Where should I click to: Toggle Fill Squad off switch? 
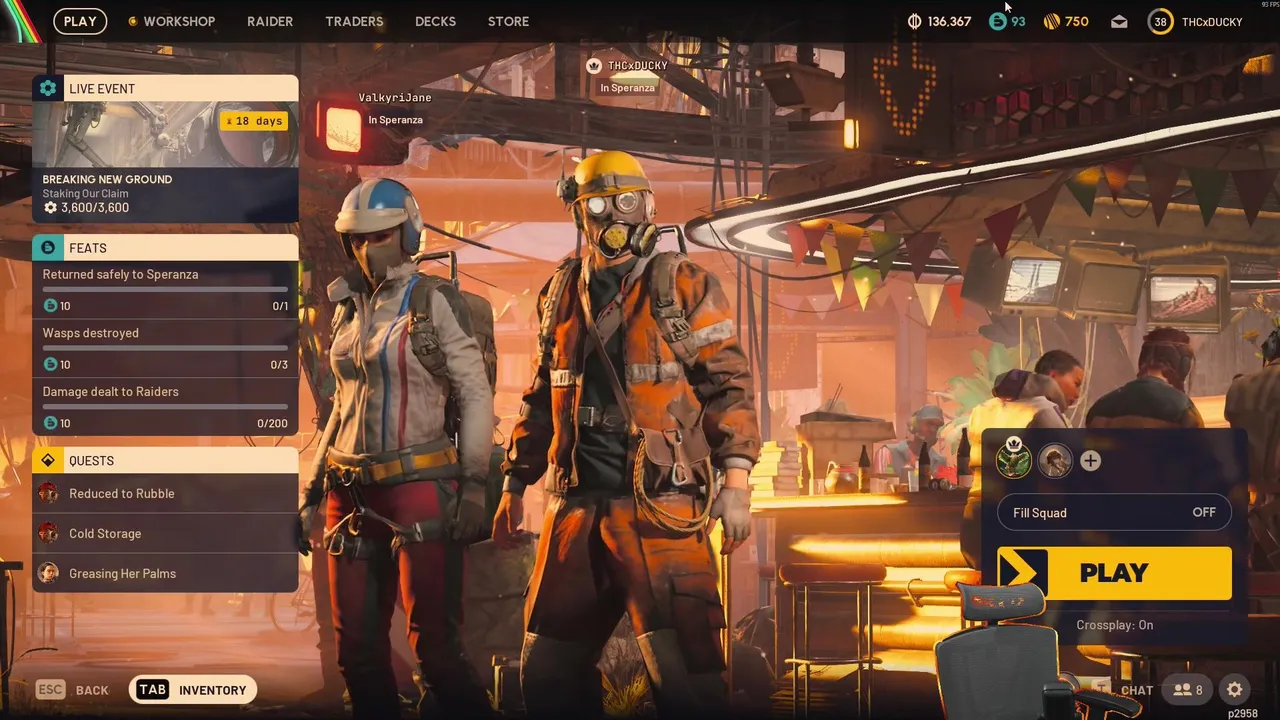coord(1114,512)
